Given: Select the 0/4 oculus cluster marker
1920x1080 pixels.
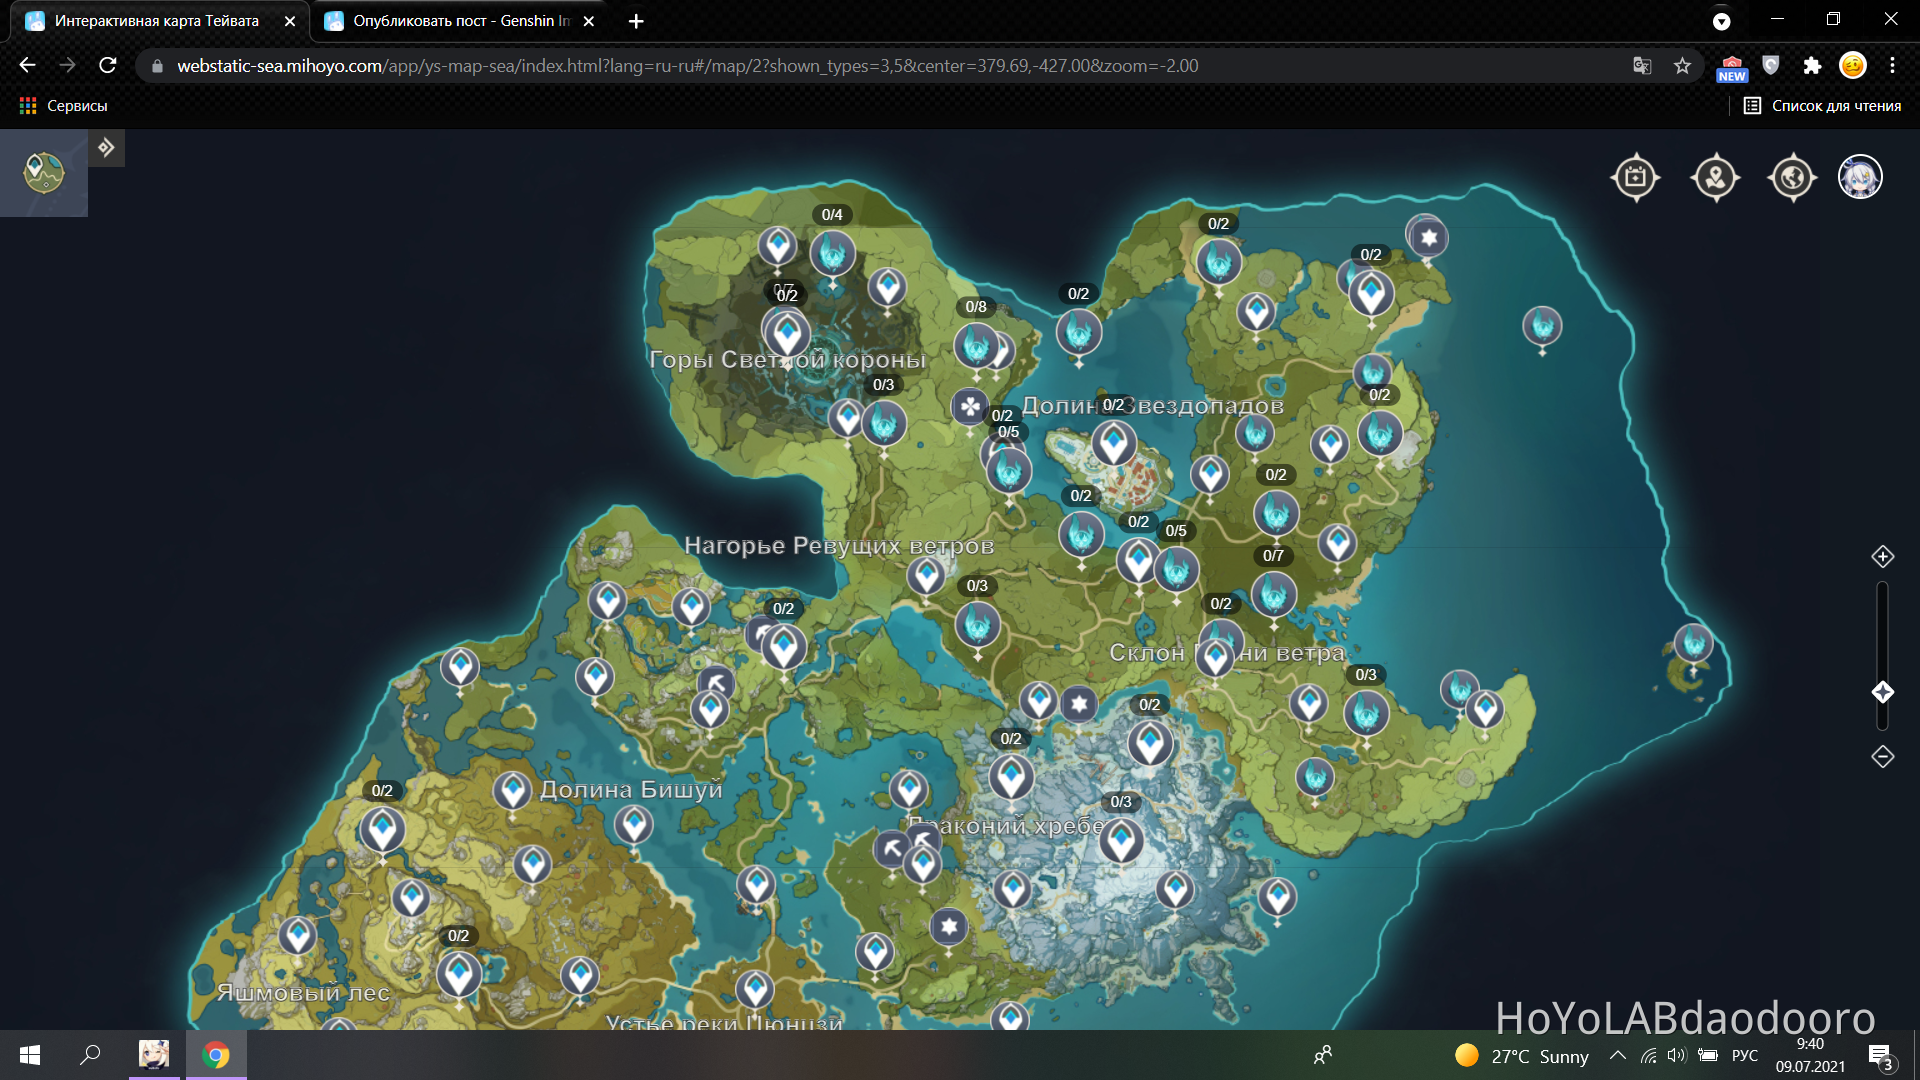Looking at the screenshot, I should pos(832,252).
